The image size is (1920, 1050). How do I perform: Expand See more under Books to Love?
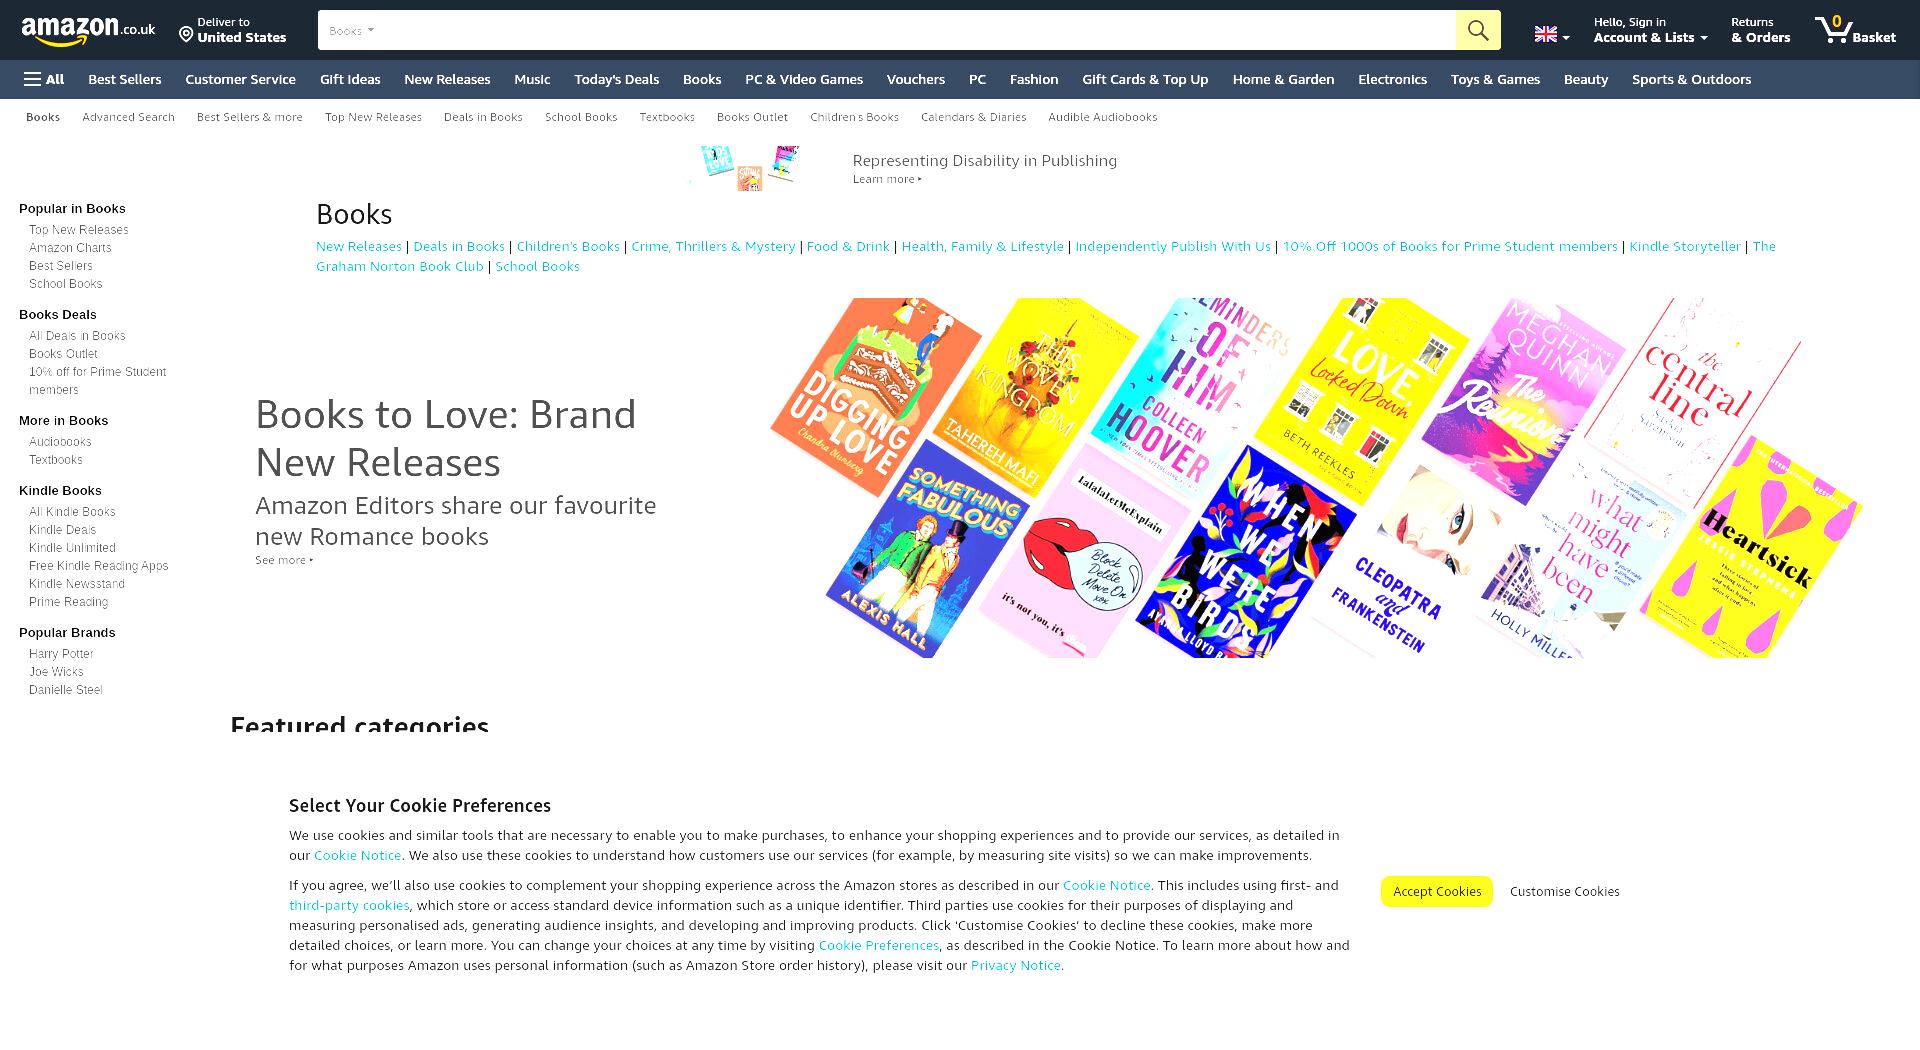284,560
